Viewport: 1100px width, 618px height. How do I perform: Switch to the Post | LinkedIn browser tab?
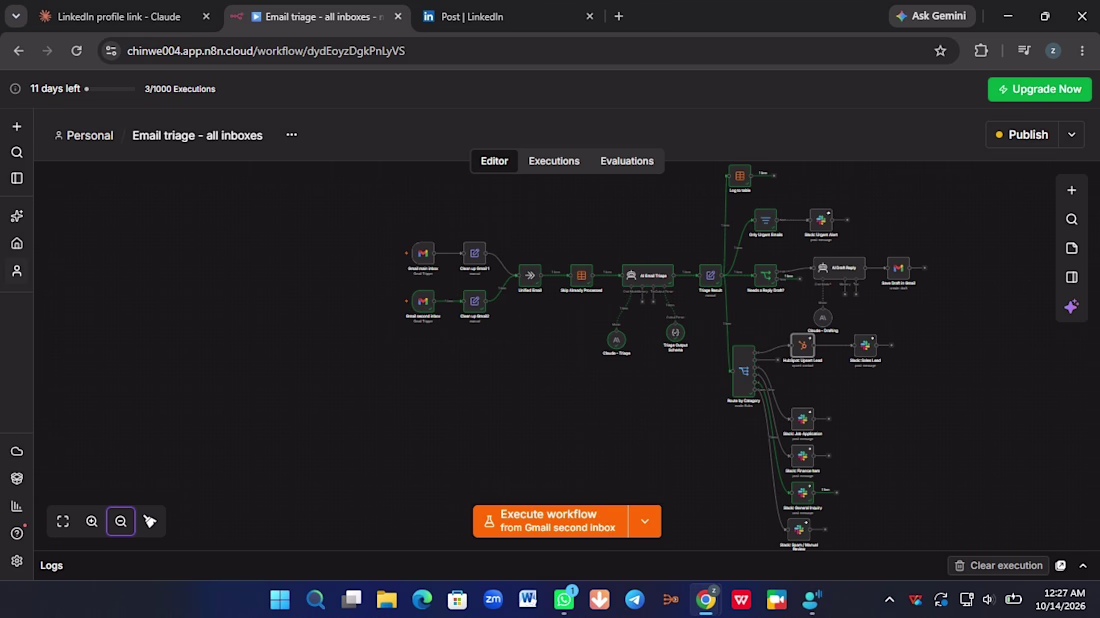pos(509,16)
